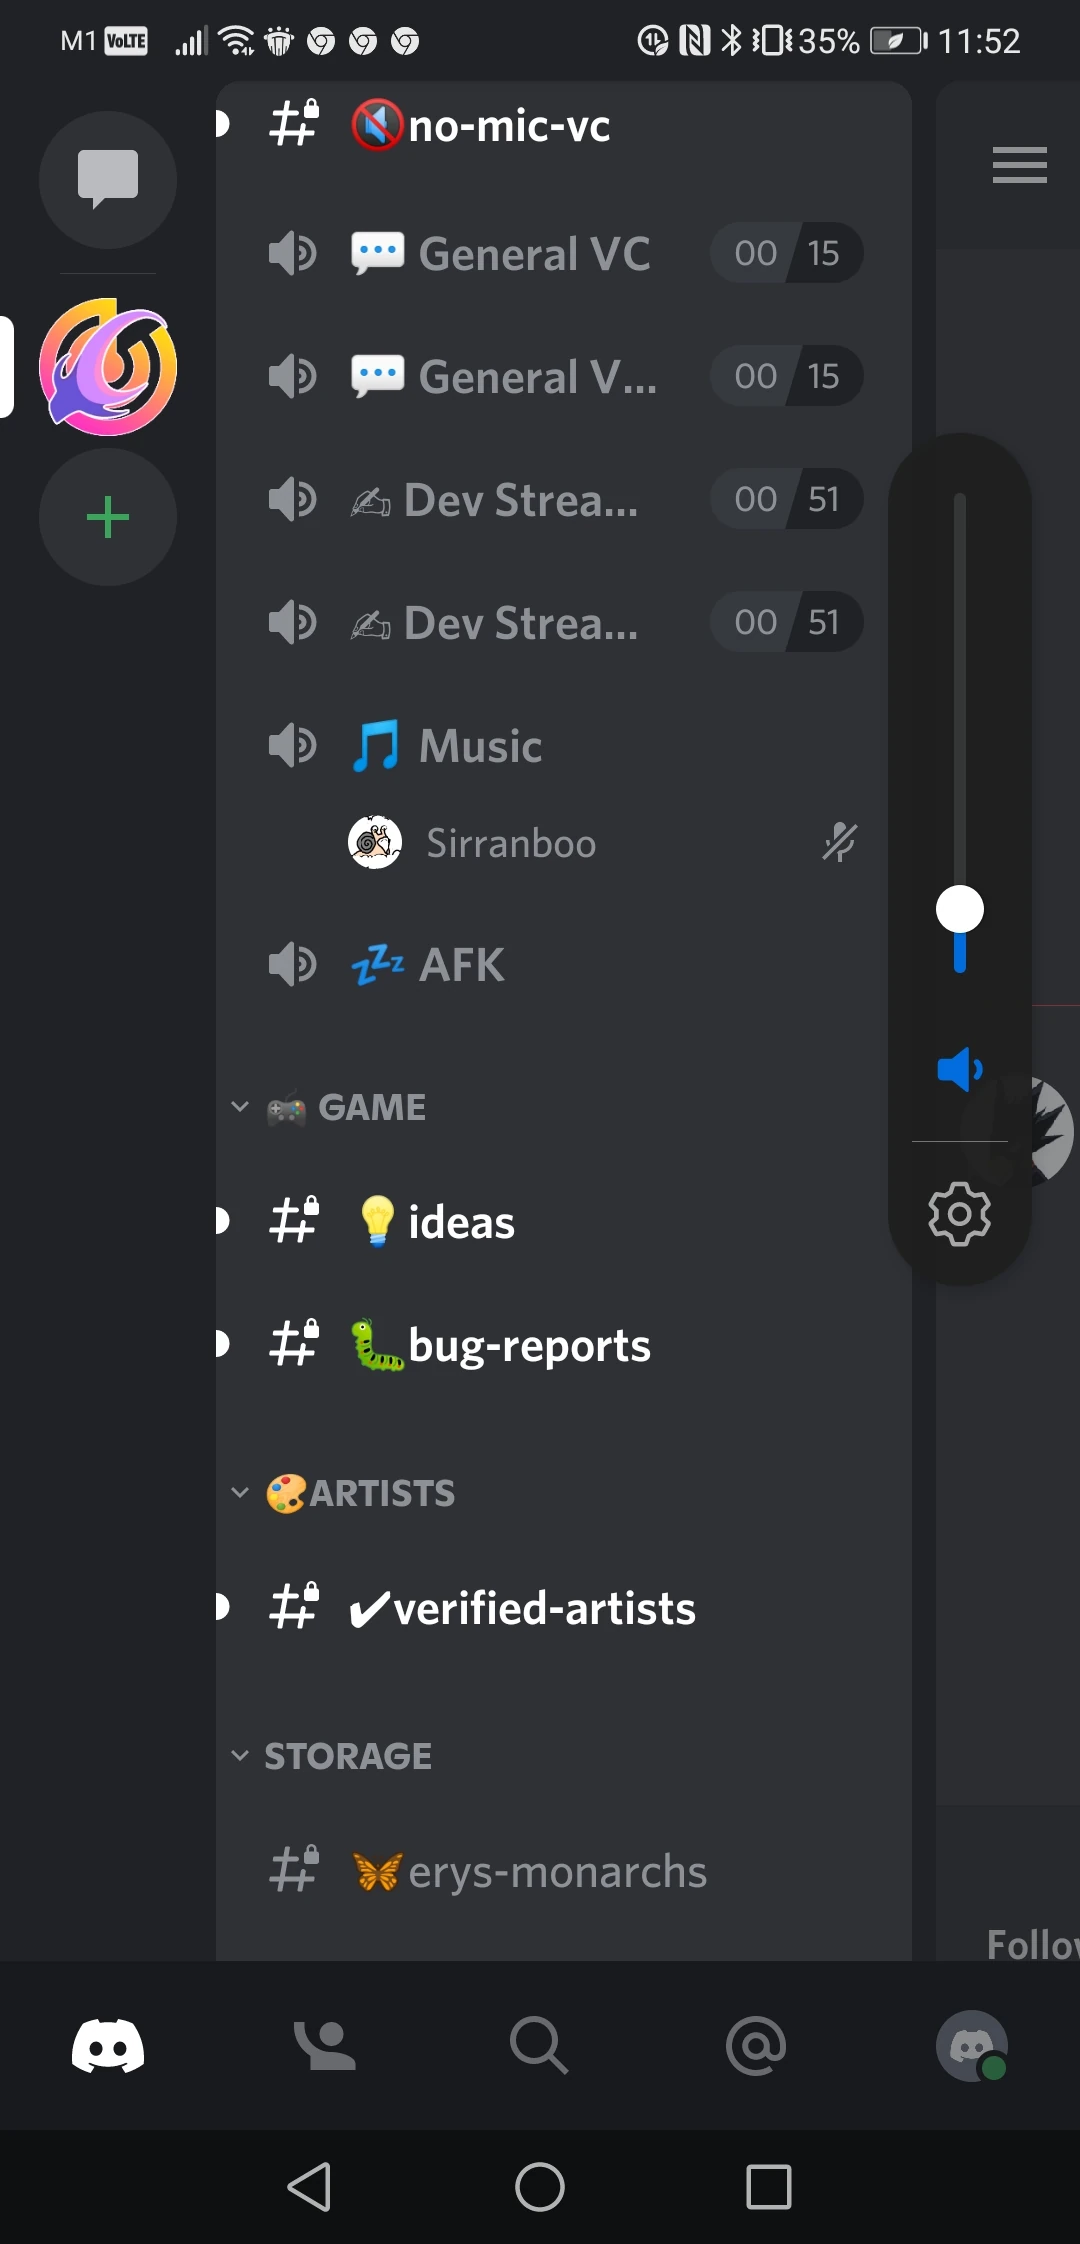Tap Sirranboo's muted microphone indicator
This screenshot has width=1080, height=2244.
pos(840,843)
